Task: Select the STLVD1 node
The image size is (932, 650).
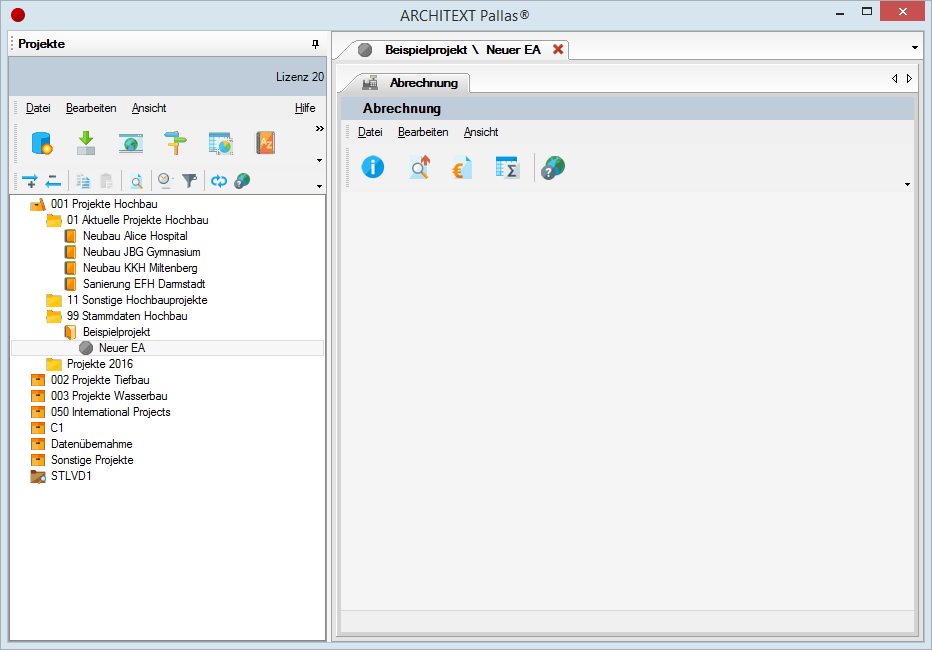Action: 71,476
